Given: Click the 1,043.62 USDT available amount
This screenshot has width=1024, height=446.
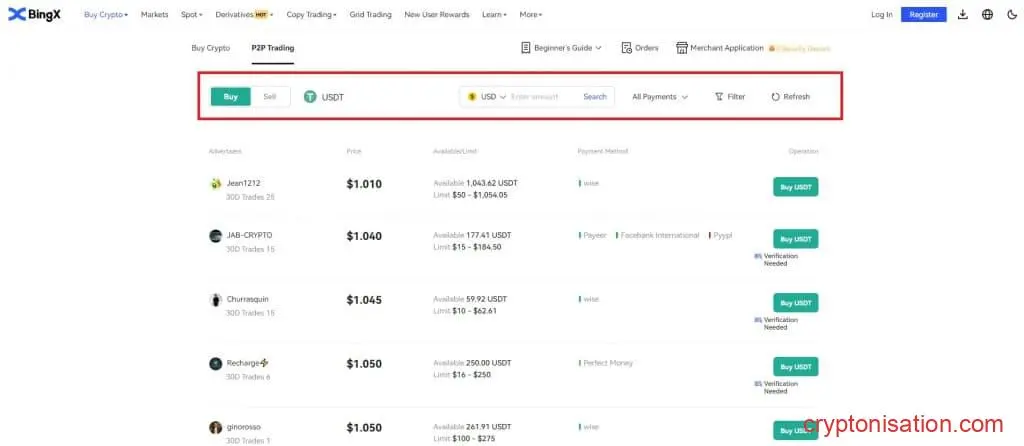Looking at the screenshot, I should (x=491, y=183).
